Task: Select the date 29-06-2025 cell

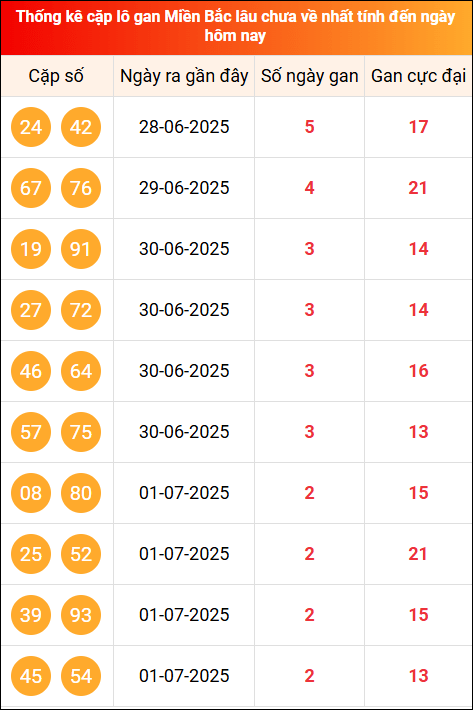Action: pyautogui.click(x=184, y=188)
